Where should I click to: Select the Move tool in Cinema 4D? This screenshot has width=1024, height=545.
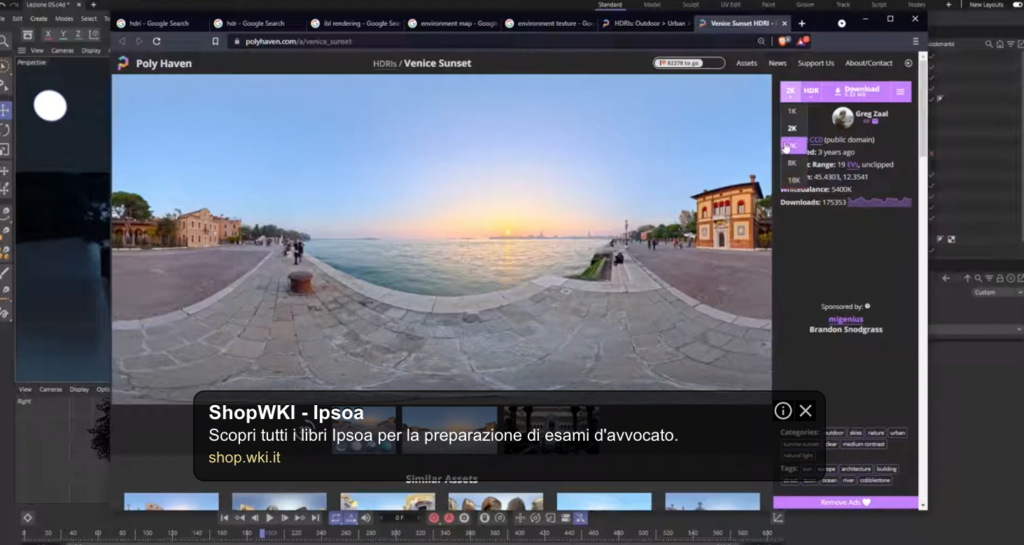point(5,109)
